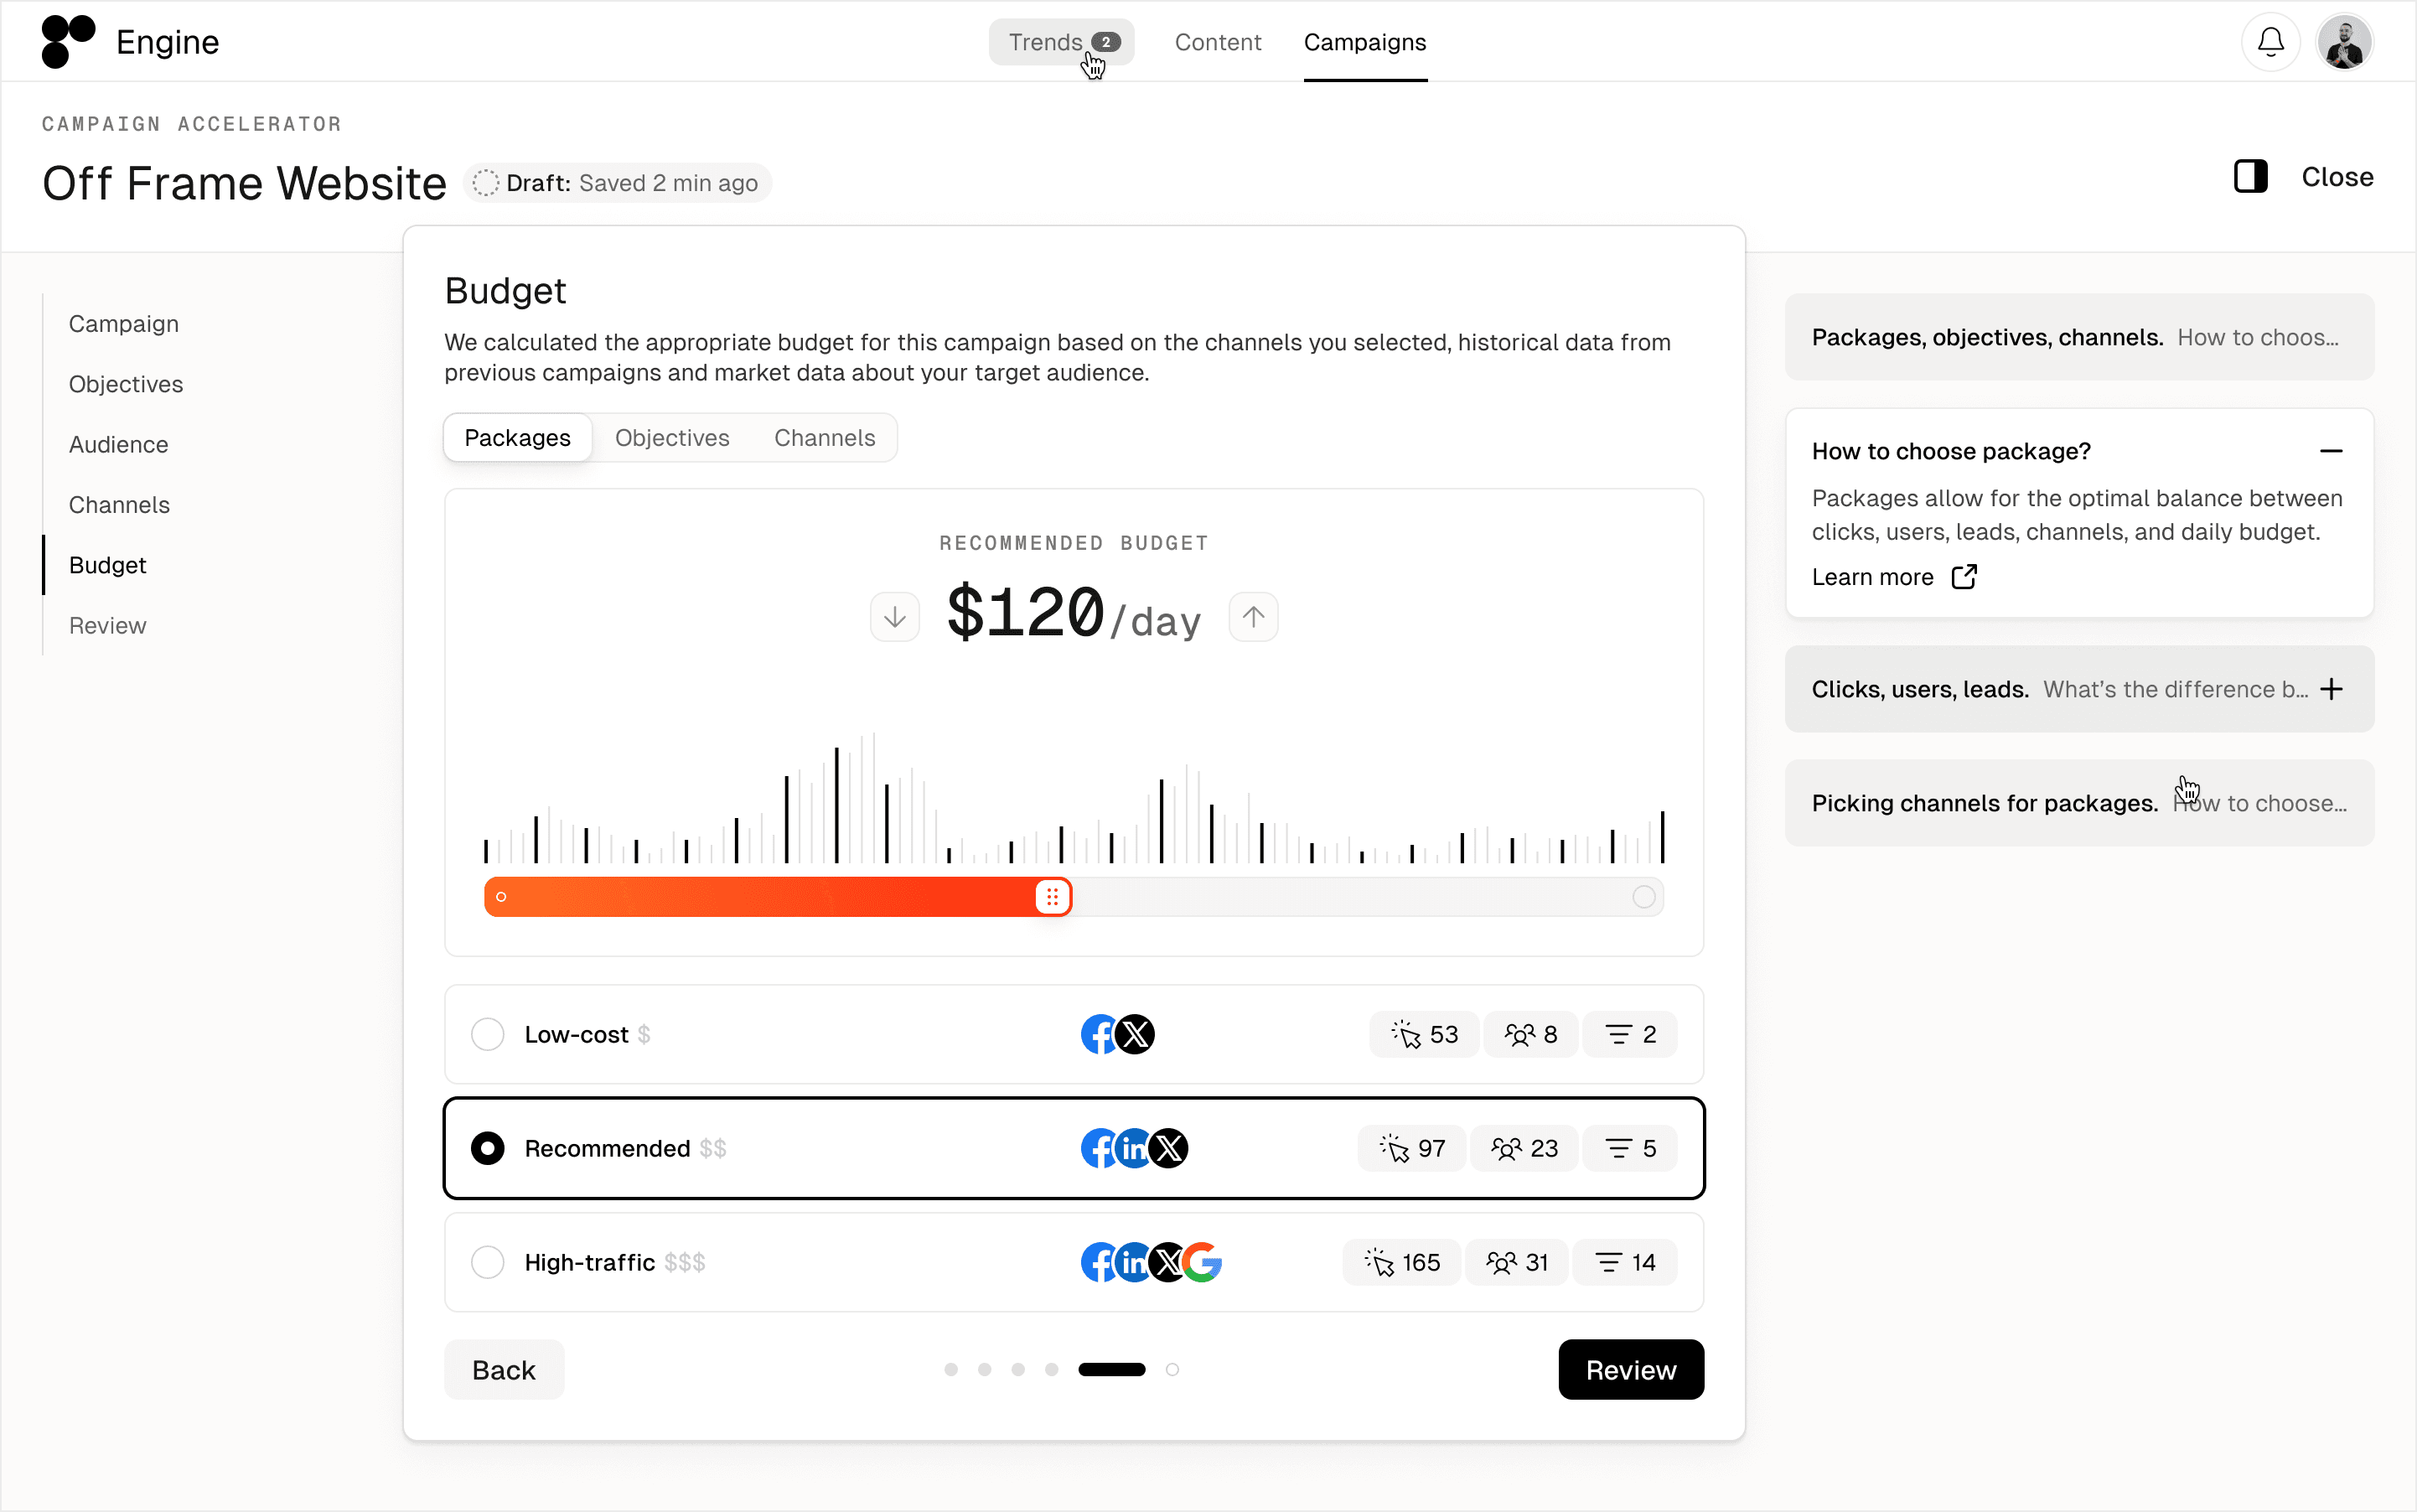Click the Review button
The height and width of the screenshot is (1512, 2417).
tap(1630, 1369)
